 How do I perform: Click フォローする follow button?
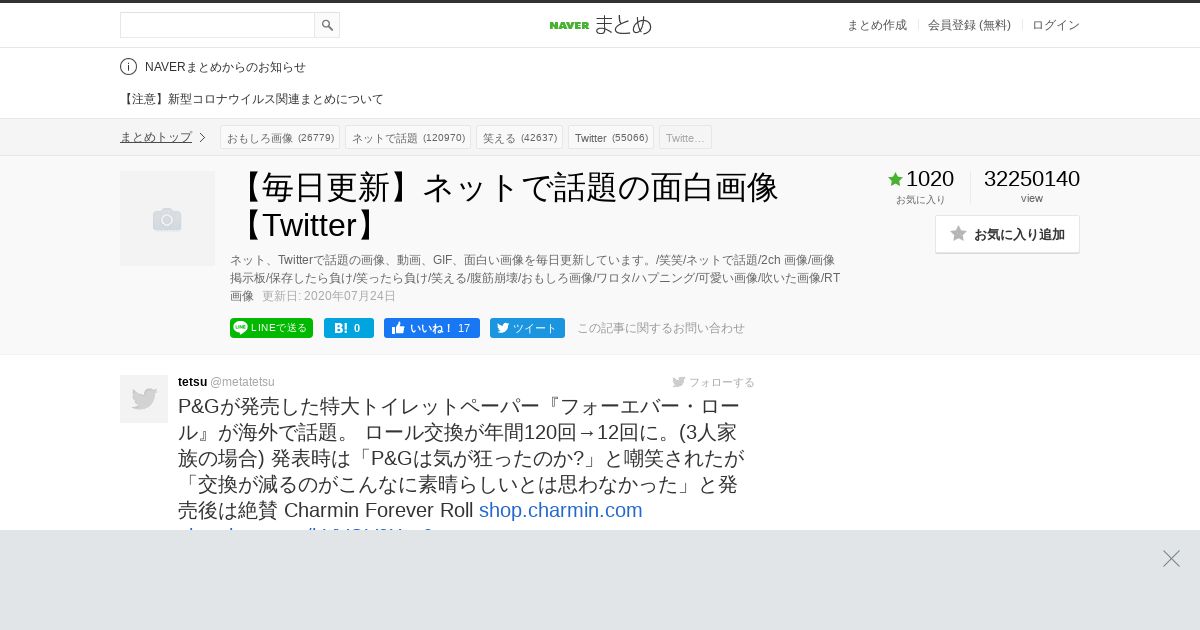[x=713, y=382]
